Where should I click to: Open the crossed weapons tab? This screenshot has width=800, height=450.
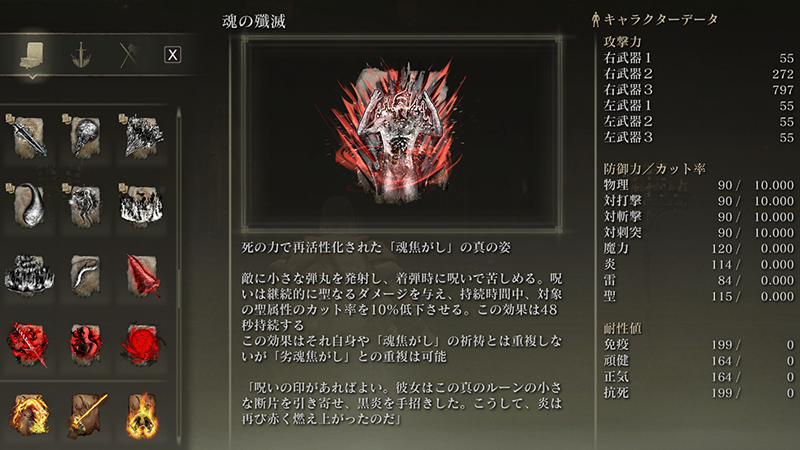[128, 55]
